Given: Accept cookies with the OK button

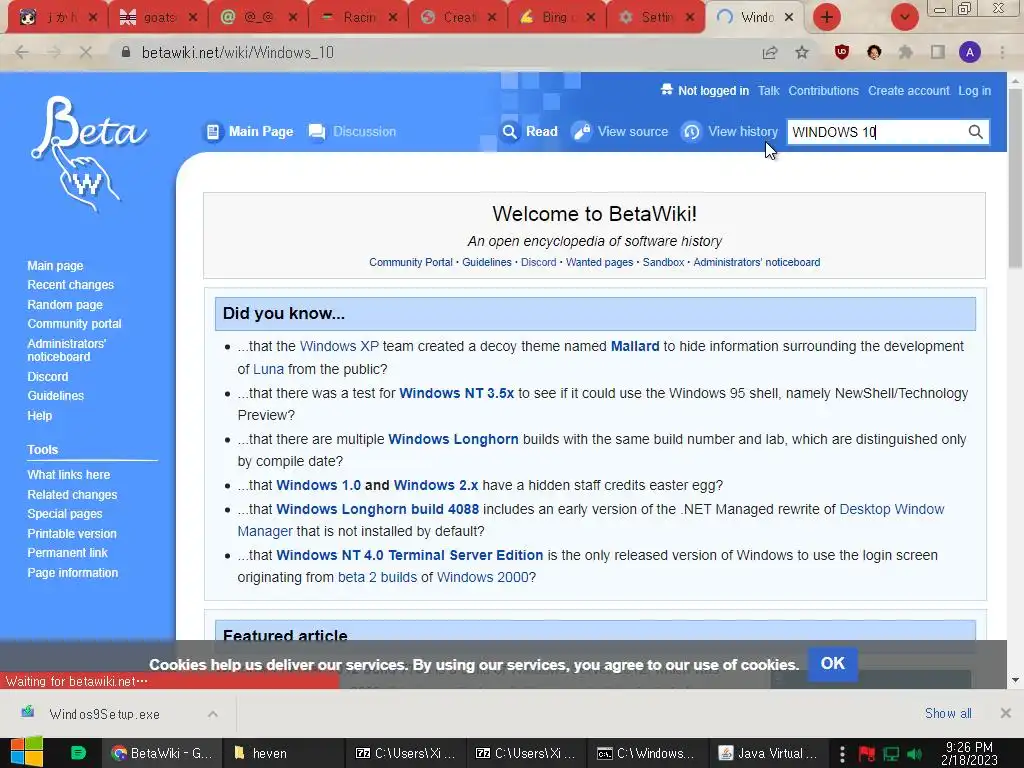Looking at the screenshot, I should (833, 664).
